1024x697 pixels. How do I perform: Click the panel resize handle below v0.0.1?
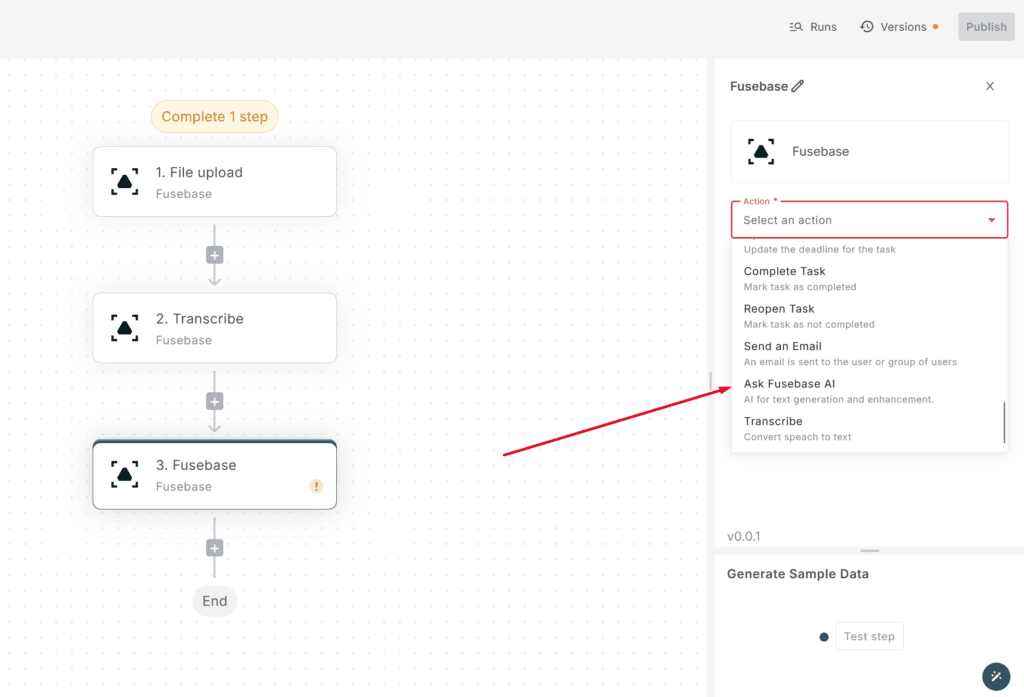pos(869,551)
